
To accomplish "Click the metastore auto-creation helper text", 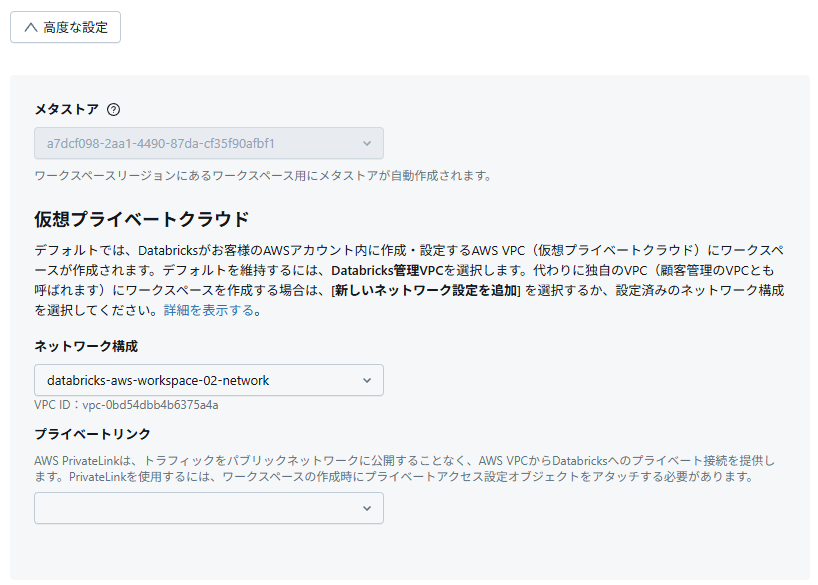I will click(262, 175).
